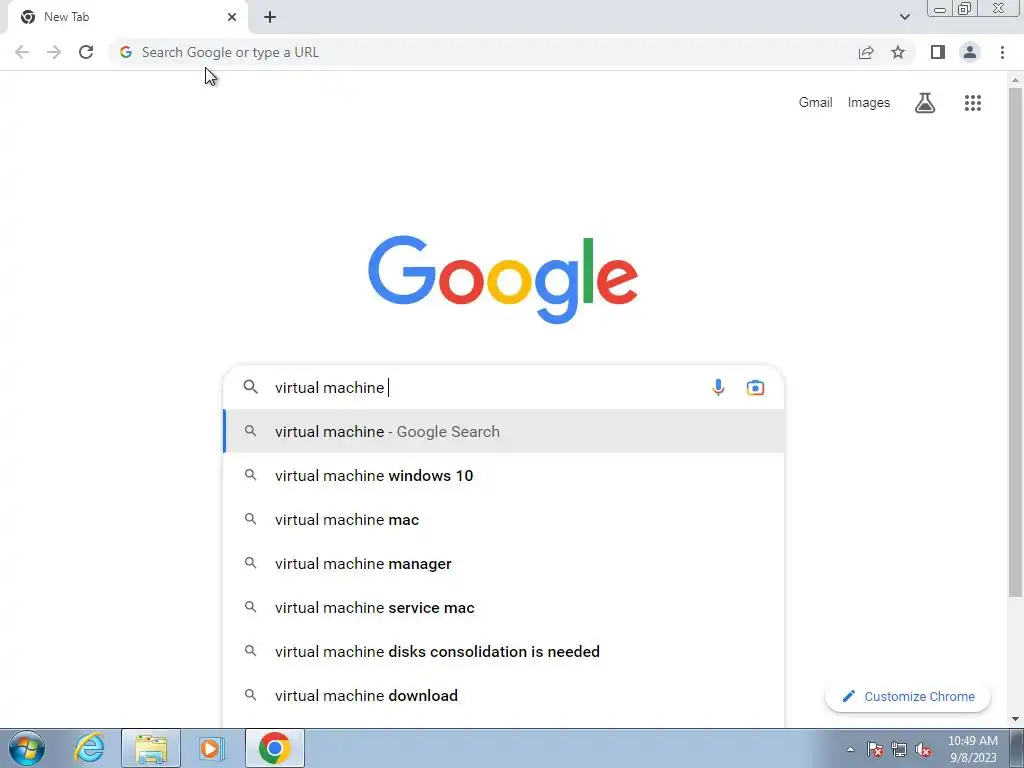The image size is (1024, 768).
Task: Open Google Lens image search camera icon
Action: pyautogui.click(x=755, y=387)
